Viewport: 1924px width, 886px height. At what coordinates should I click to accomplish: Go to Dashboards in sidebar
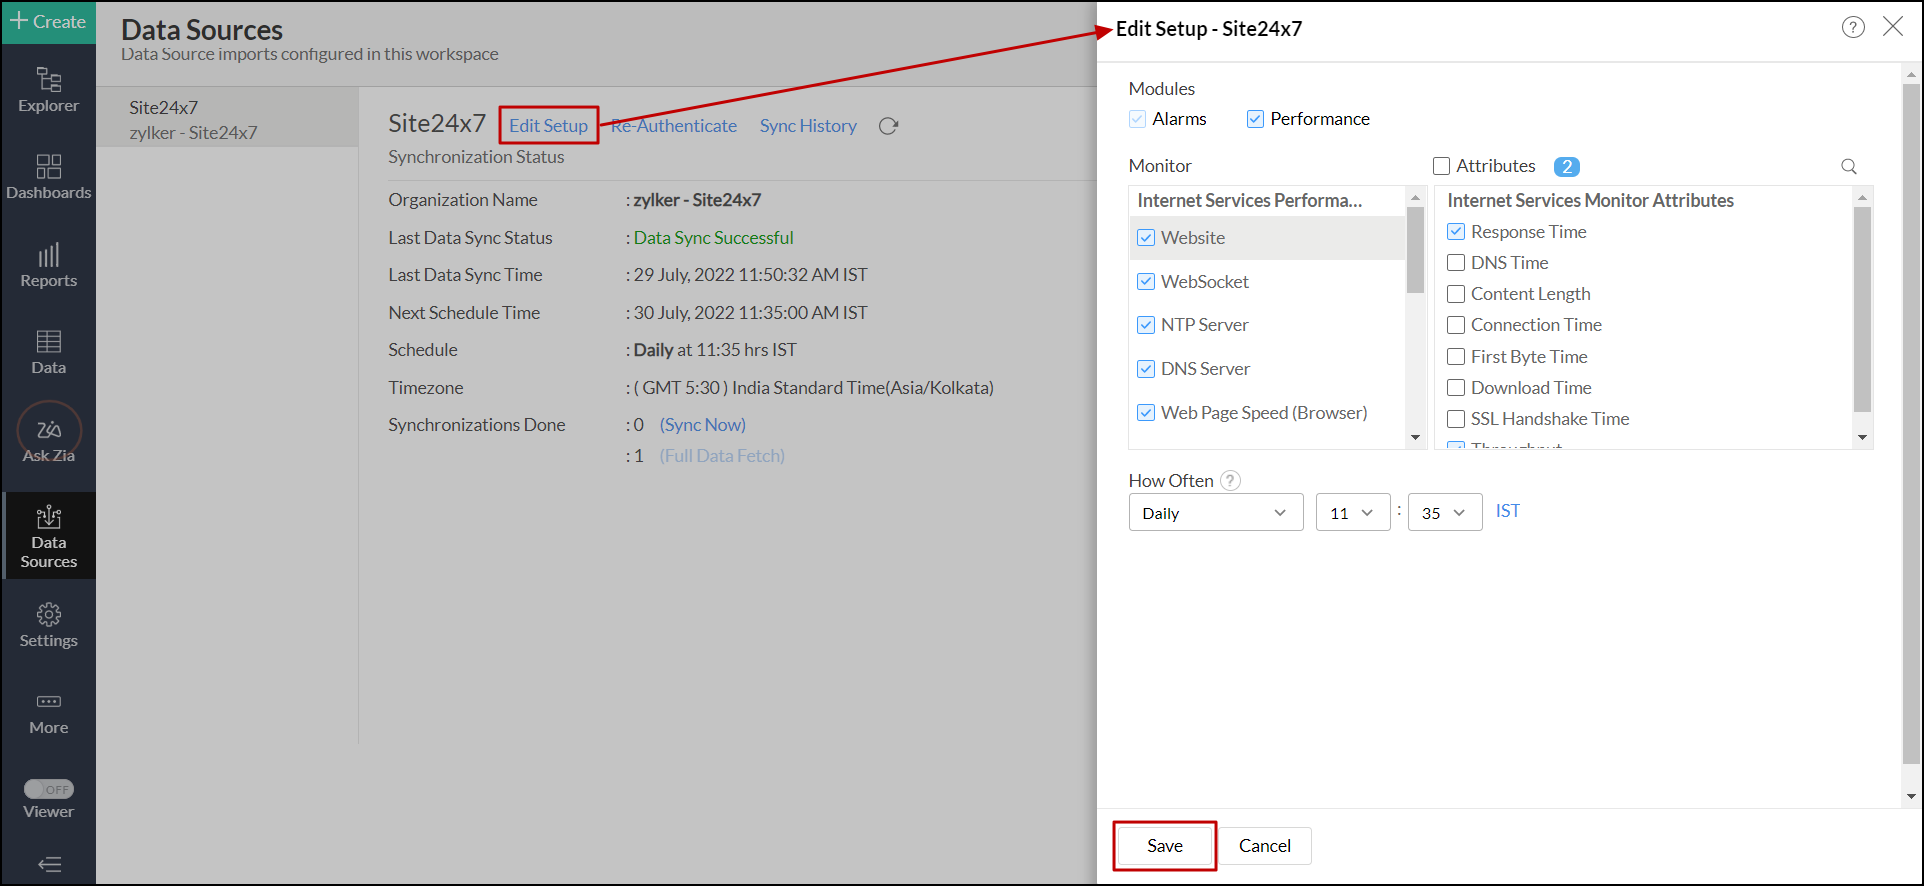48,177
